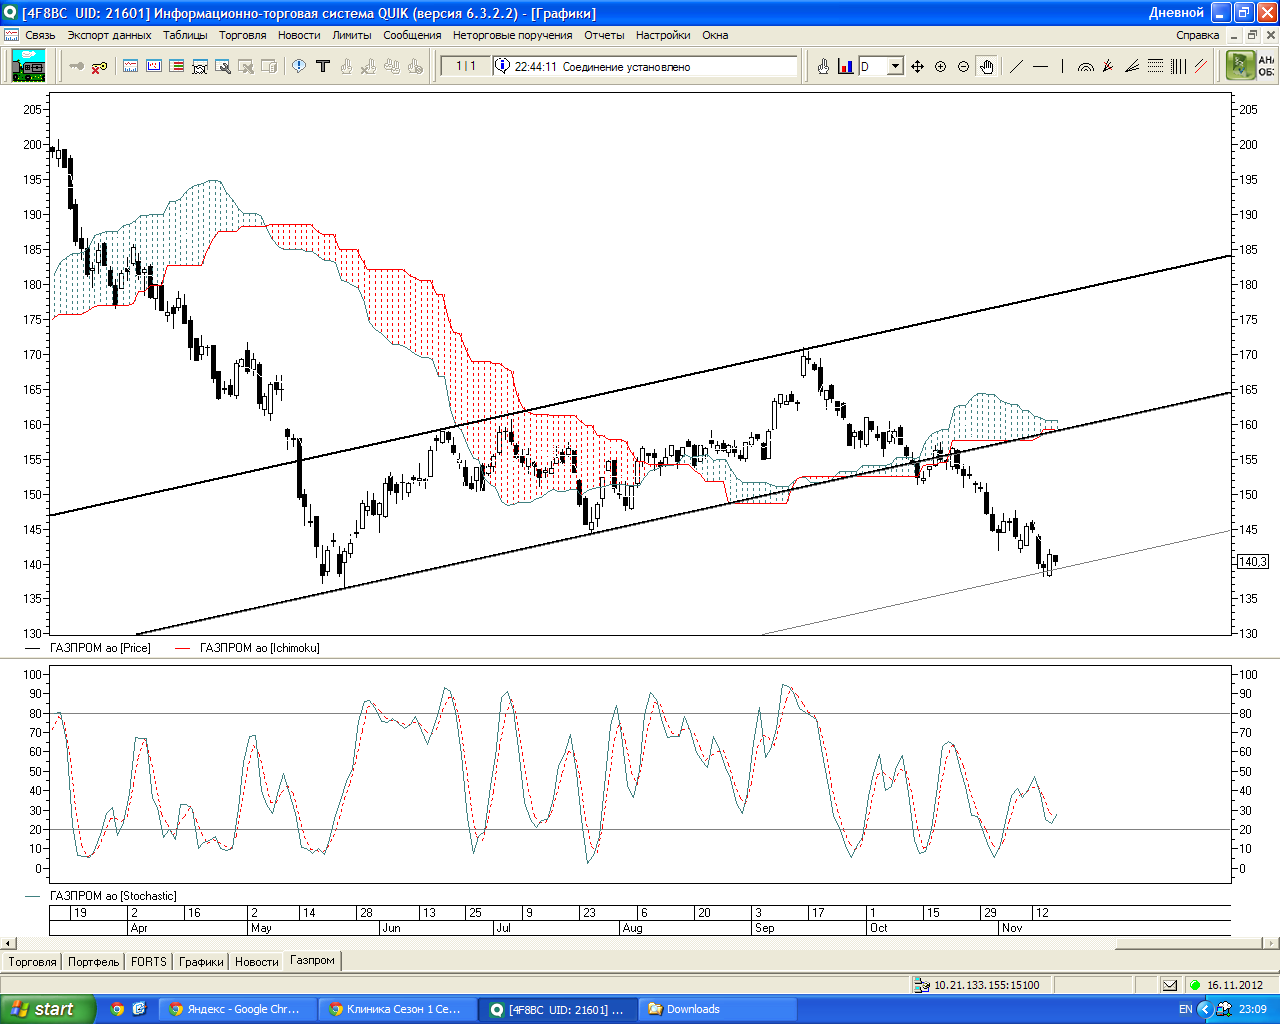1280x1024 pixels.
Task: Click the blue-framed chart window icon
Action: (154, 66)
